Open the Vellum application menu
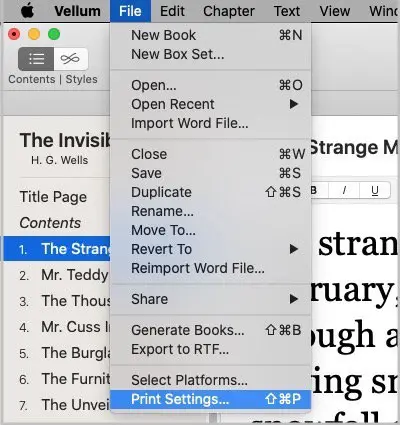The width and height of the screenshot is (400, 425). 77,11
